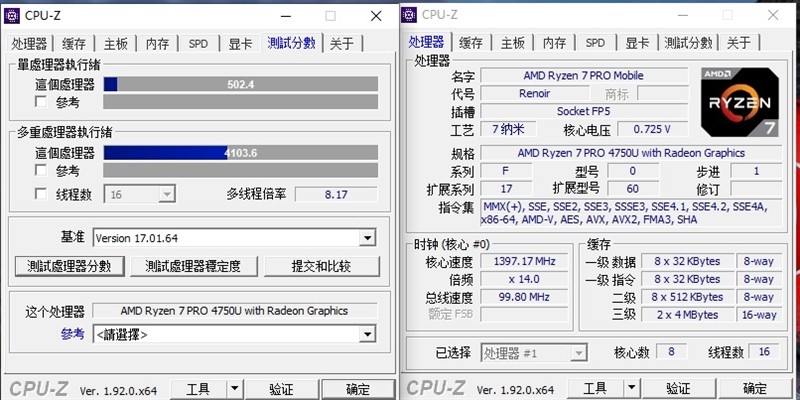Click the 规格 processor specification field
Image resolution: width=800 pixels, height=400 pixels.
(x=631, y=153)
